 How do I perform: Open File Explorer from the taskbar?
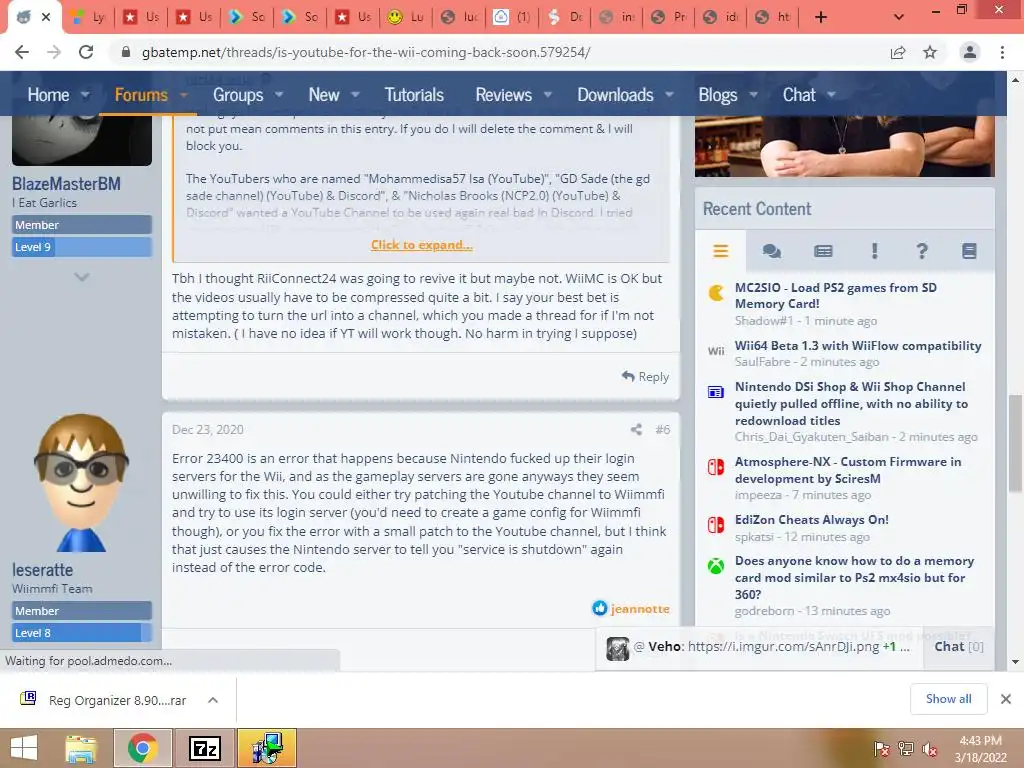[x=81, y=748]
